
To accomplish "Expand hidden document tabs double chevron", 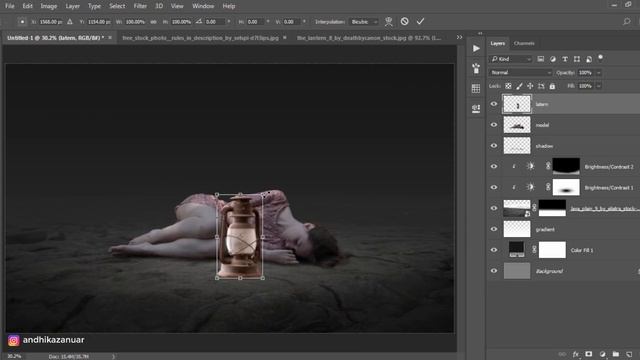I will tap(460, 37).
